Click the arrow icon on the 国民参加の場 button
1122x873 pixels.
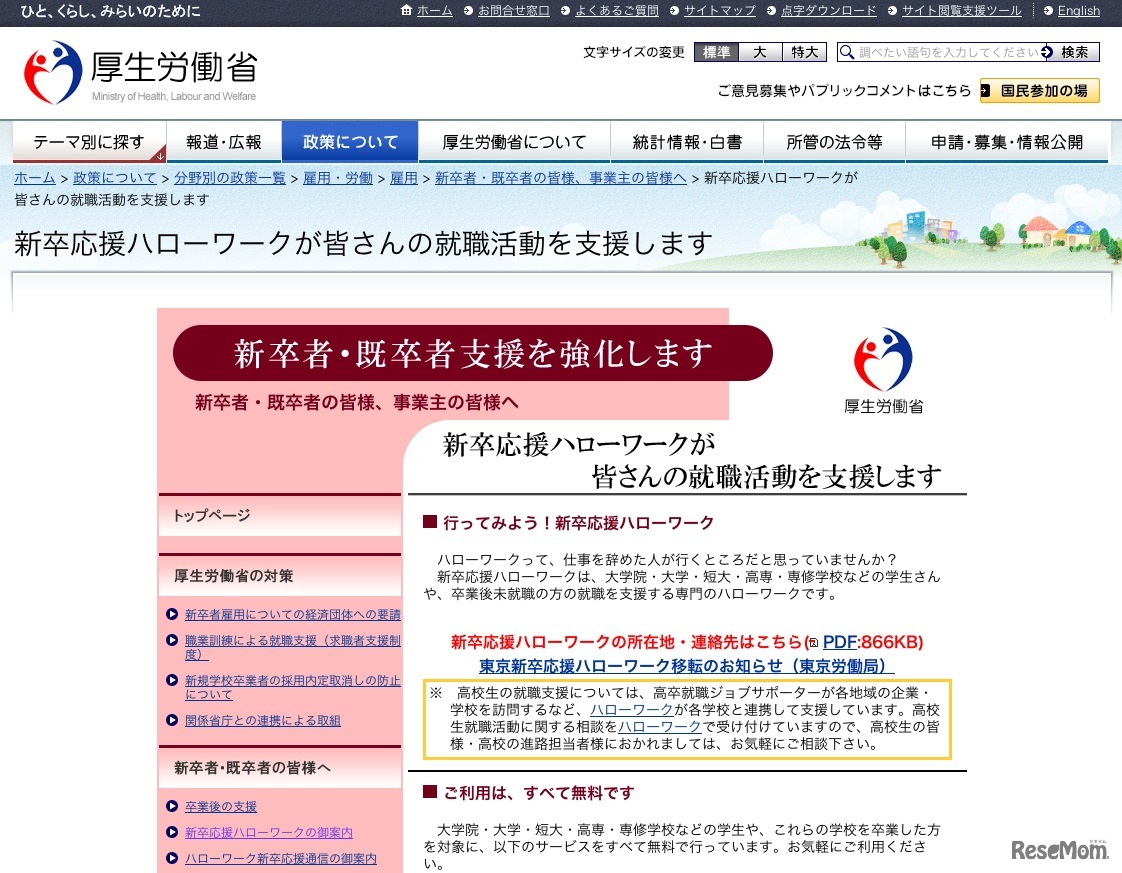(x=985, y=90)
